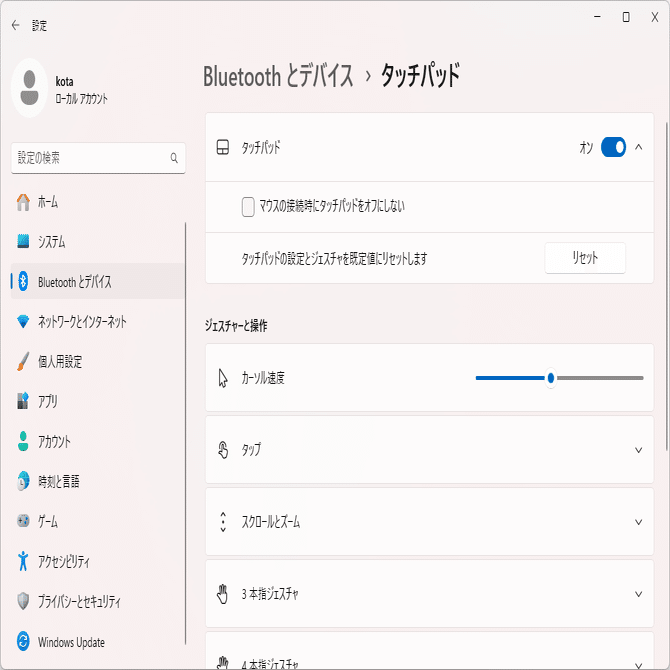The height and width of the screenshot is (670, 670).
Task: Turn off the タッチパッド toggle switch
Action: (613, 148)
